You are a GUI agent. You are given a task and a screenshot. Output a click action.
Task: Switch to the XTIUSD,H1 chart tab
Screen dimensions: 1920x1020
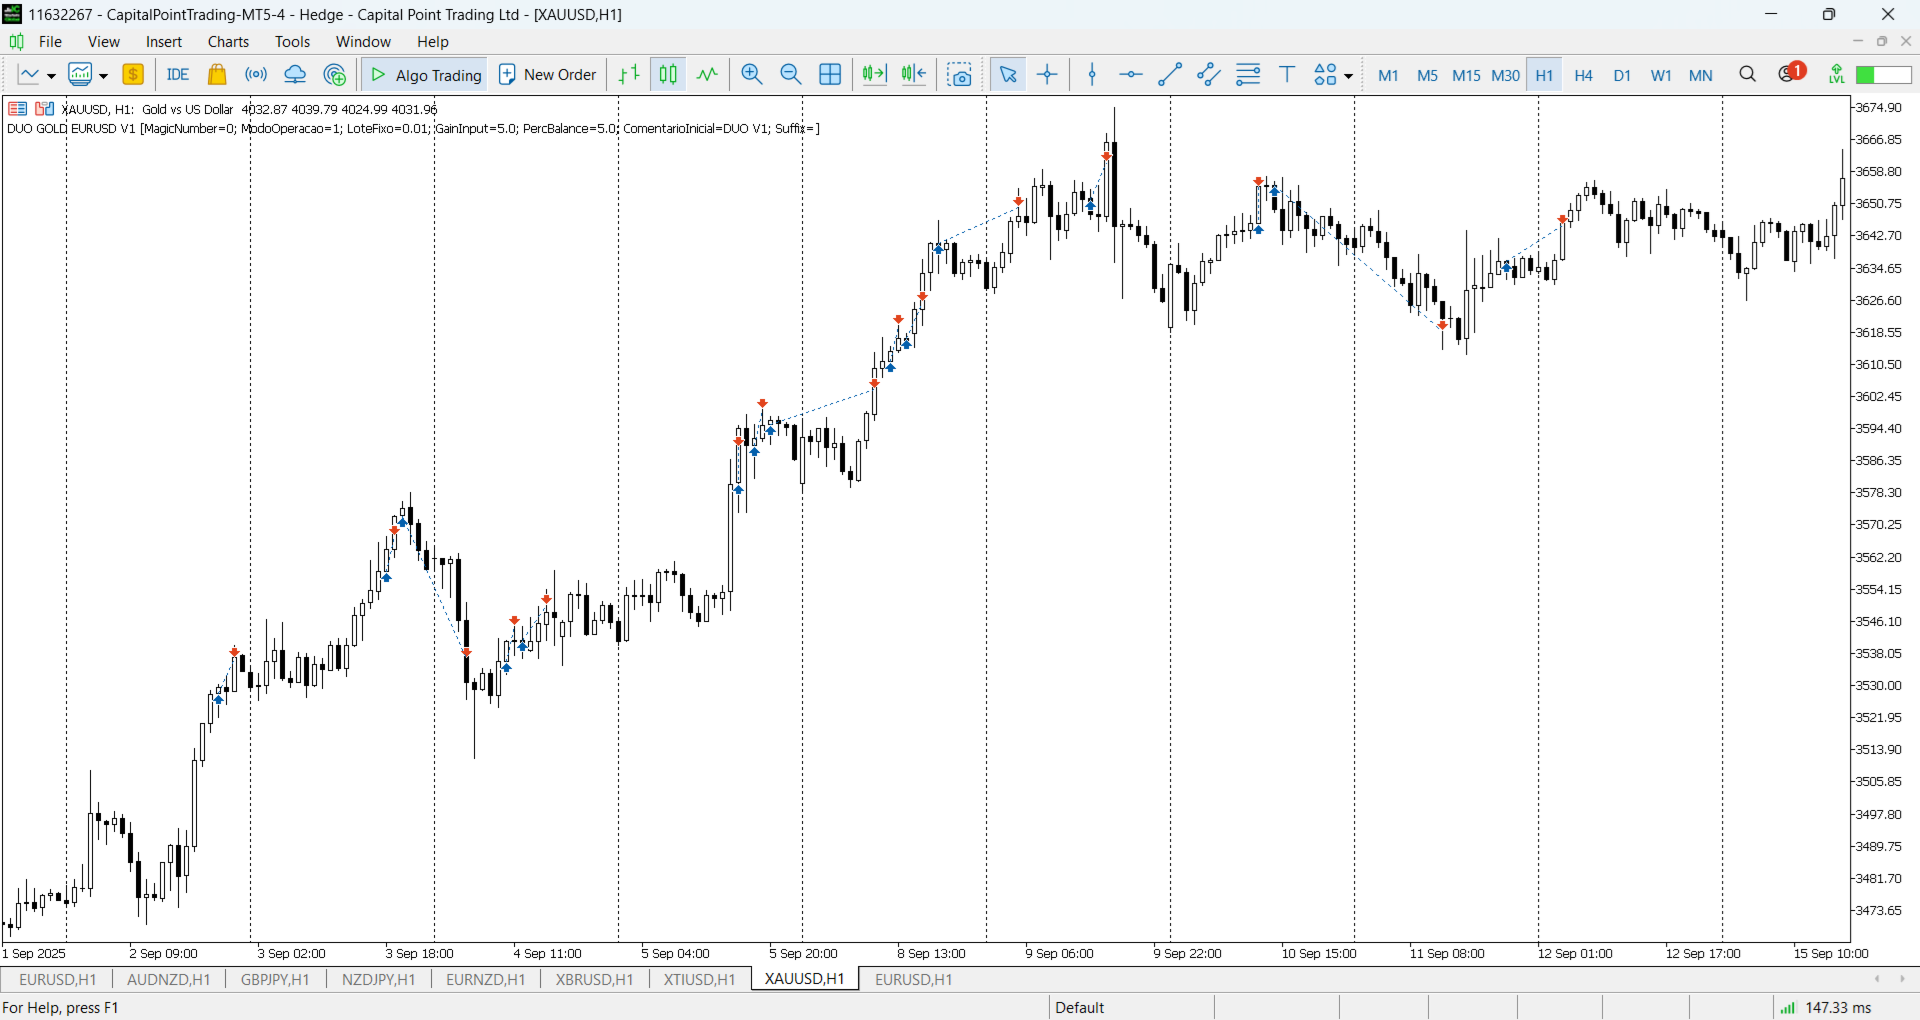700,980
